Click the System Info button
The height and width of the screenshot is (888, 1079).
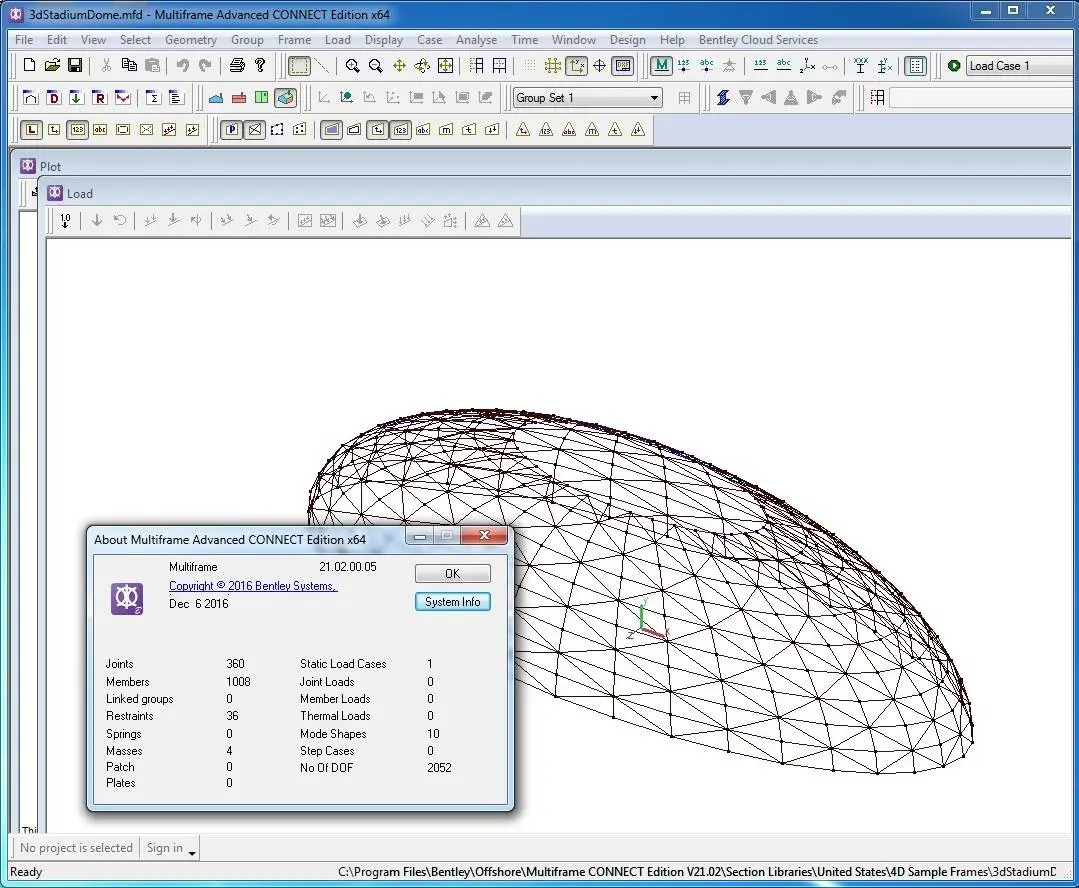click(453, 602)
